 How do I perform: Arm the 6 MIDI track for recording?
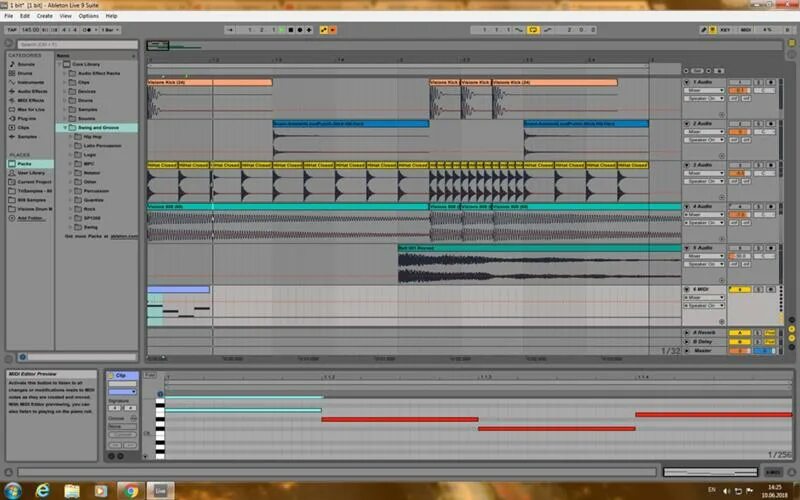pos(770,289)
